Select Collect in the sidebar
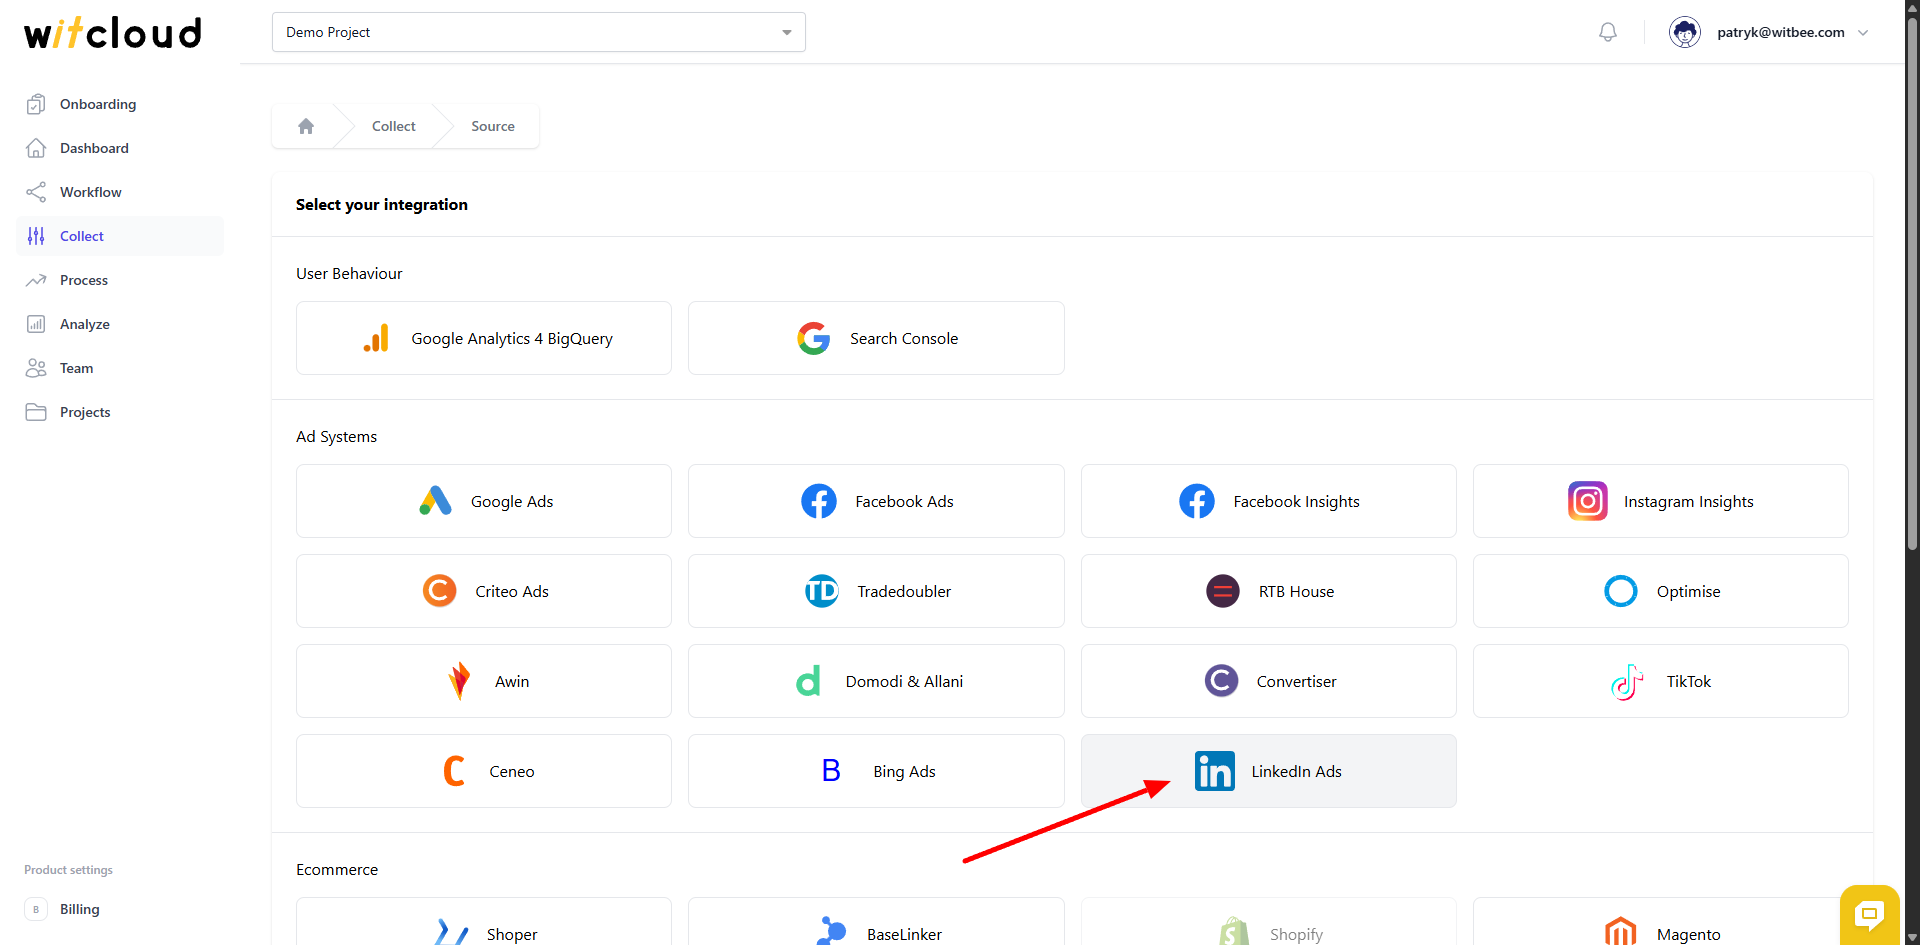Viewport: 1920px width, 945px height. [120, 236]
